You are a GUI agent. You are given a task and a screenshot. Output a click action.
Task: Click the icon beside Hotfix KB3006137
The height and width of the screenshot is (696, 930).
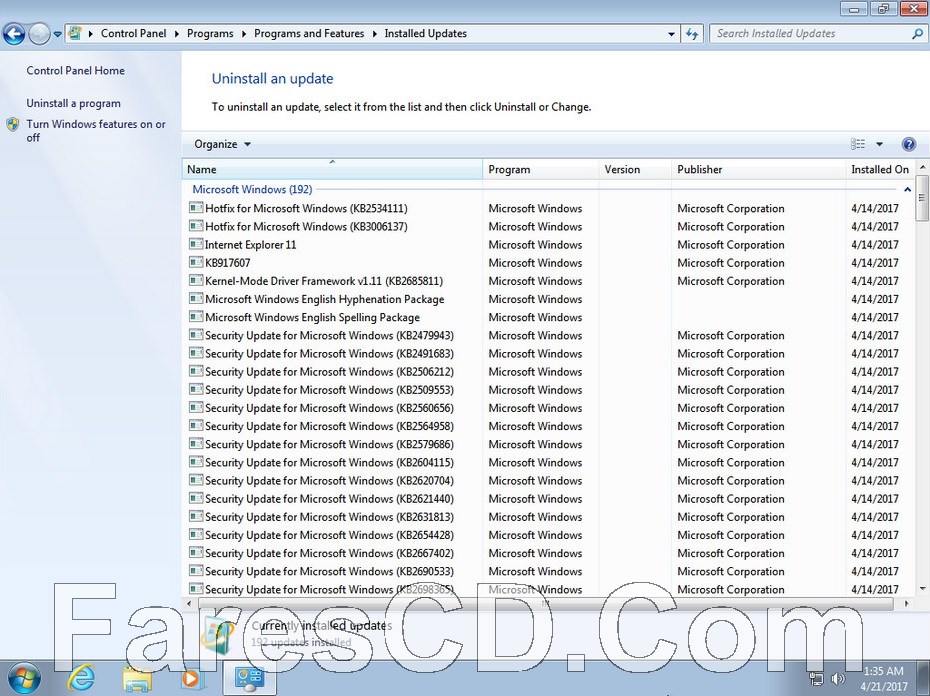196,226
